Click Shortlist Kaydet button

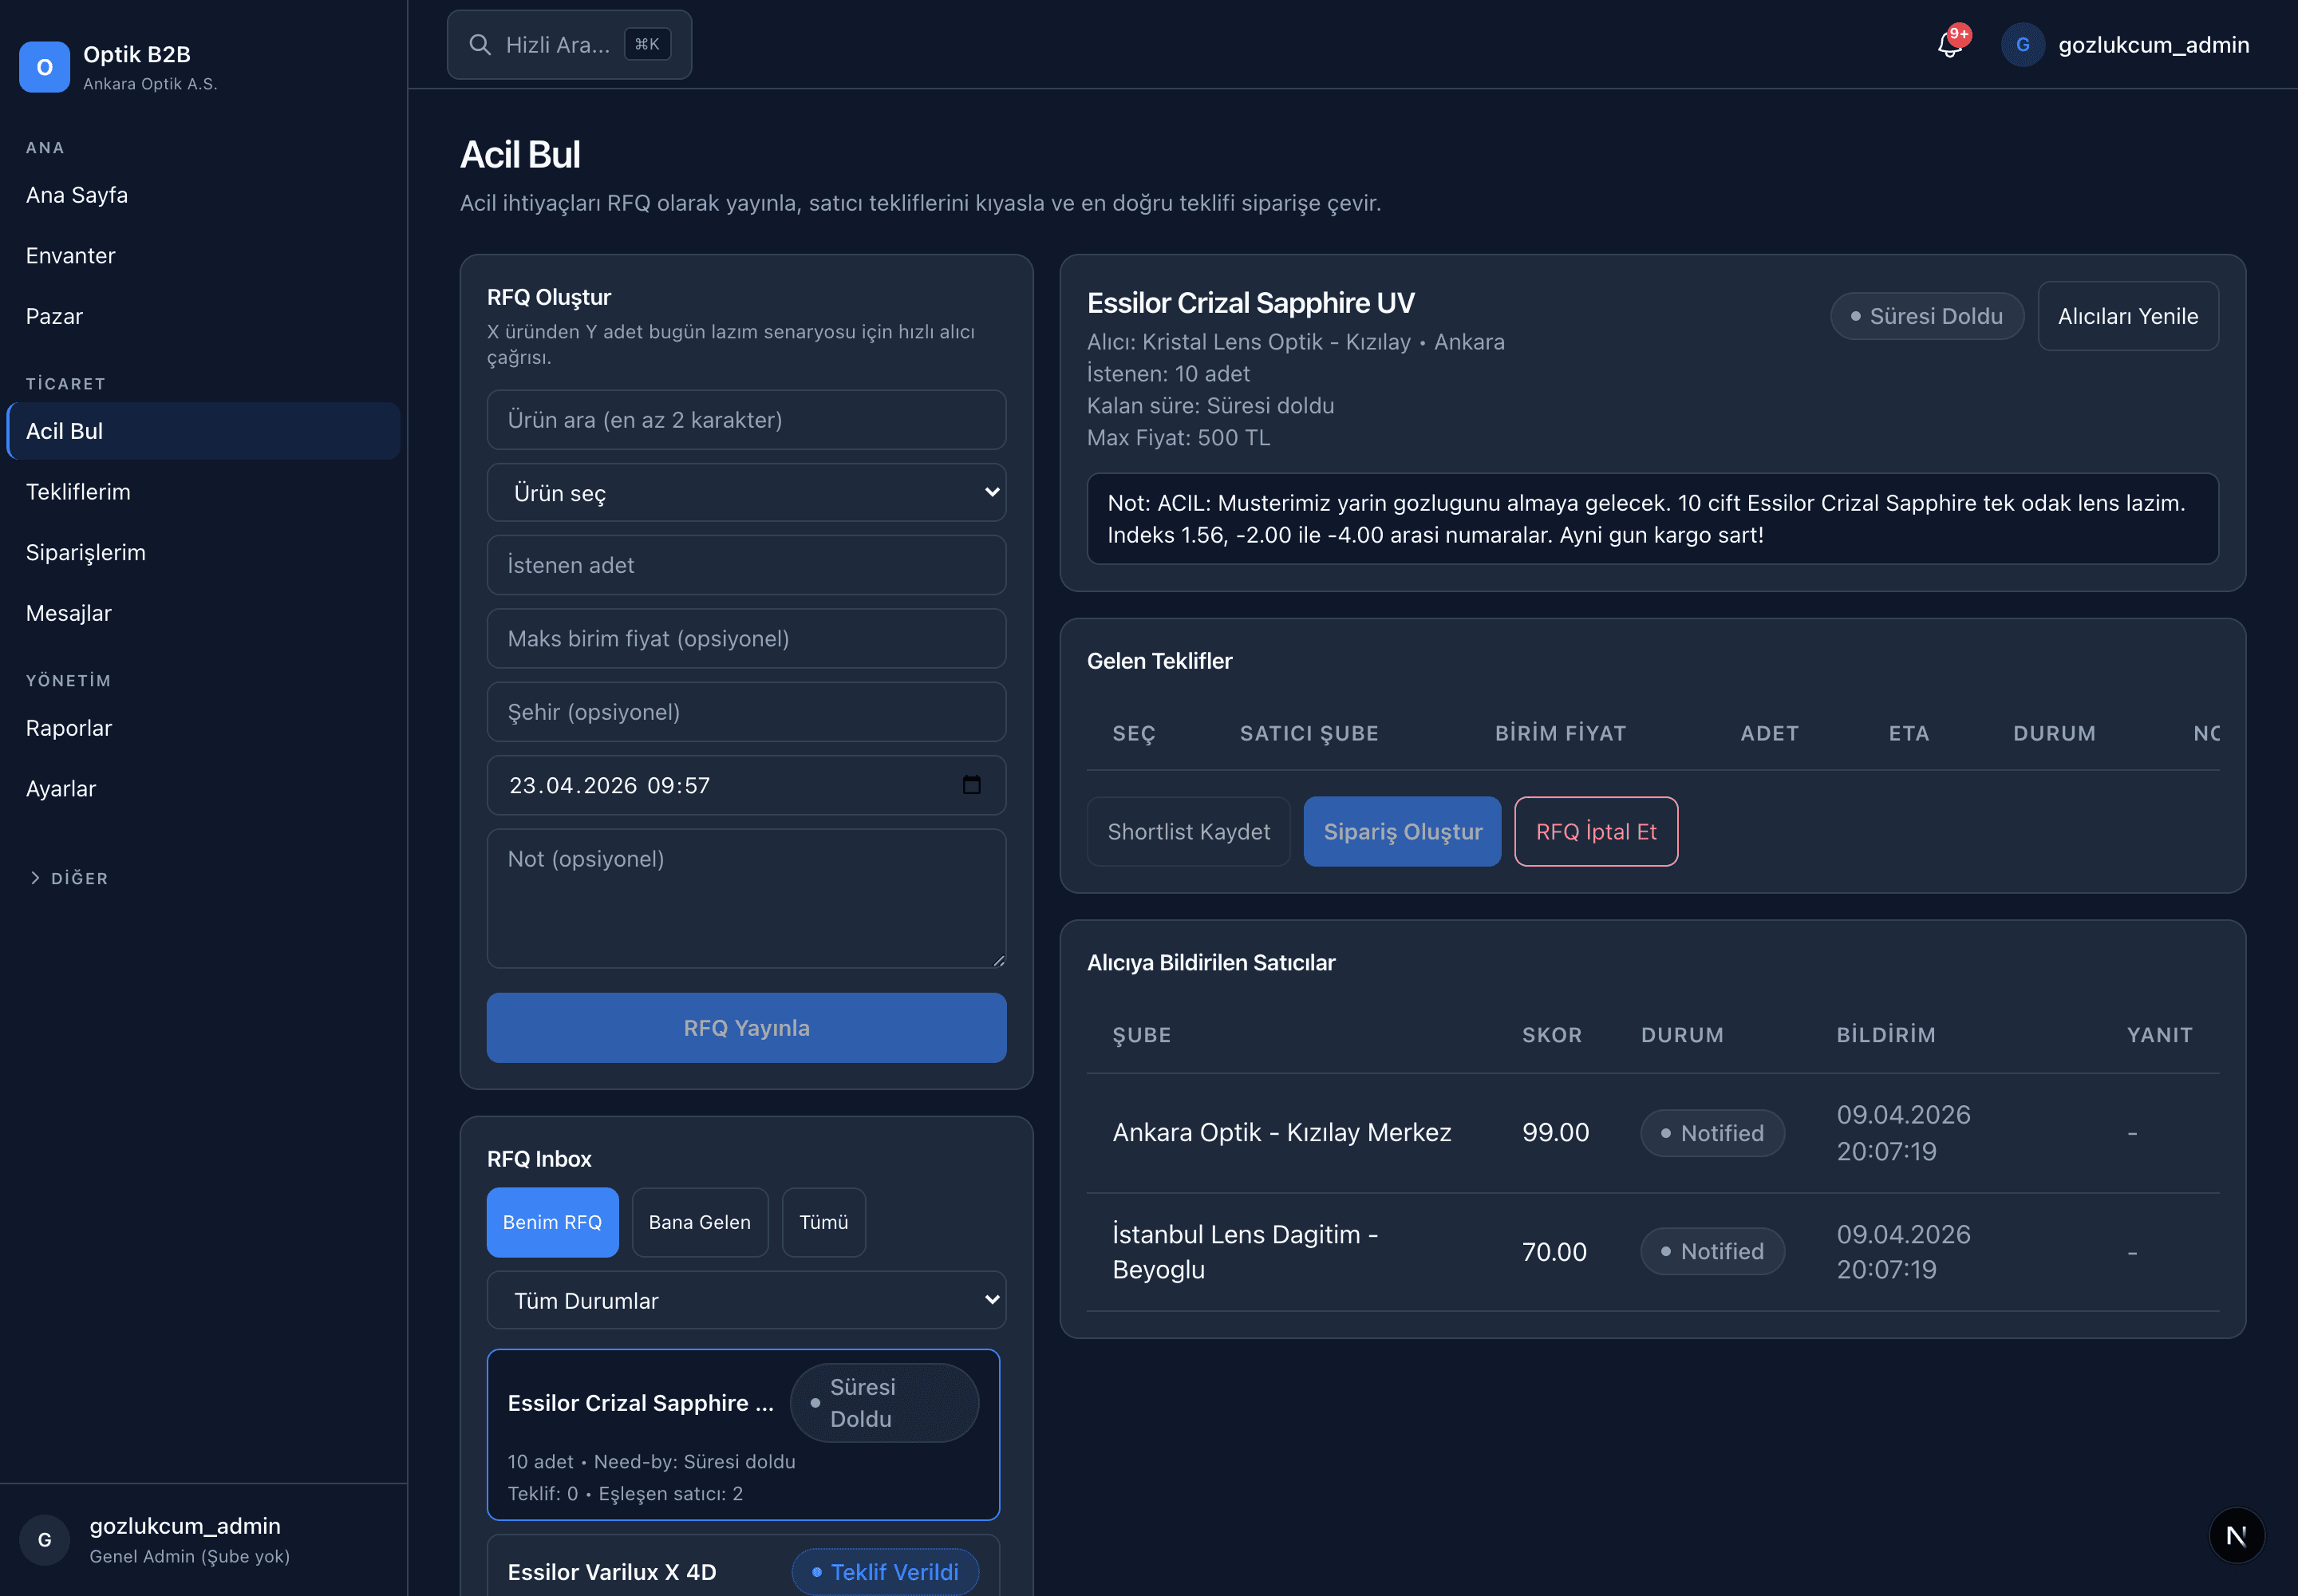click(x=1188, y=831)
